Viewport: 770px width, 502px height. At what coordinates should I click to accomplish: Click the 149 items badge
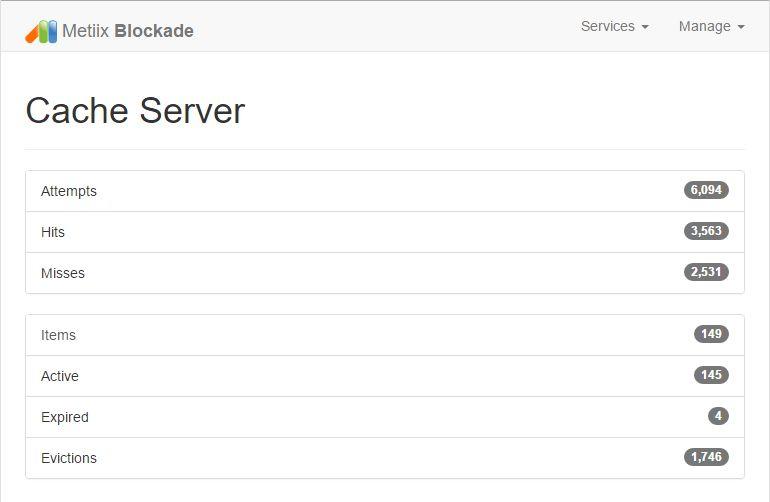[x=711, y=334]
